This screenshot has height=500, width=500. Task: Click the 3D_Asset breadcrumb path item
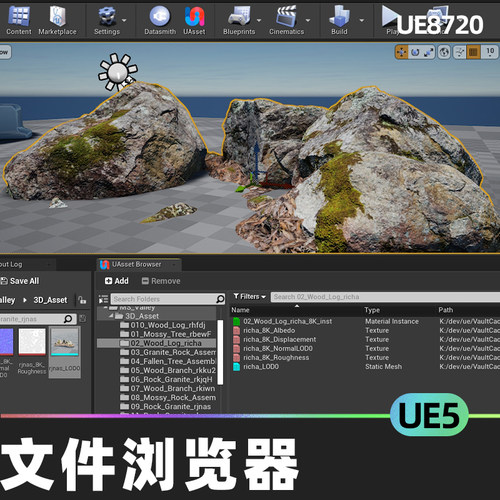[x=50, y=300]
